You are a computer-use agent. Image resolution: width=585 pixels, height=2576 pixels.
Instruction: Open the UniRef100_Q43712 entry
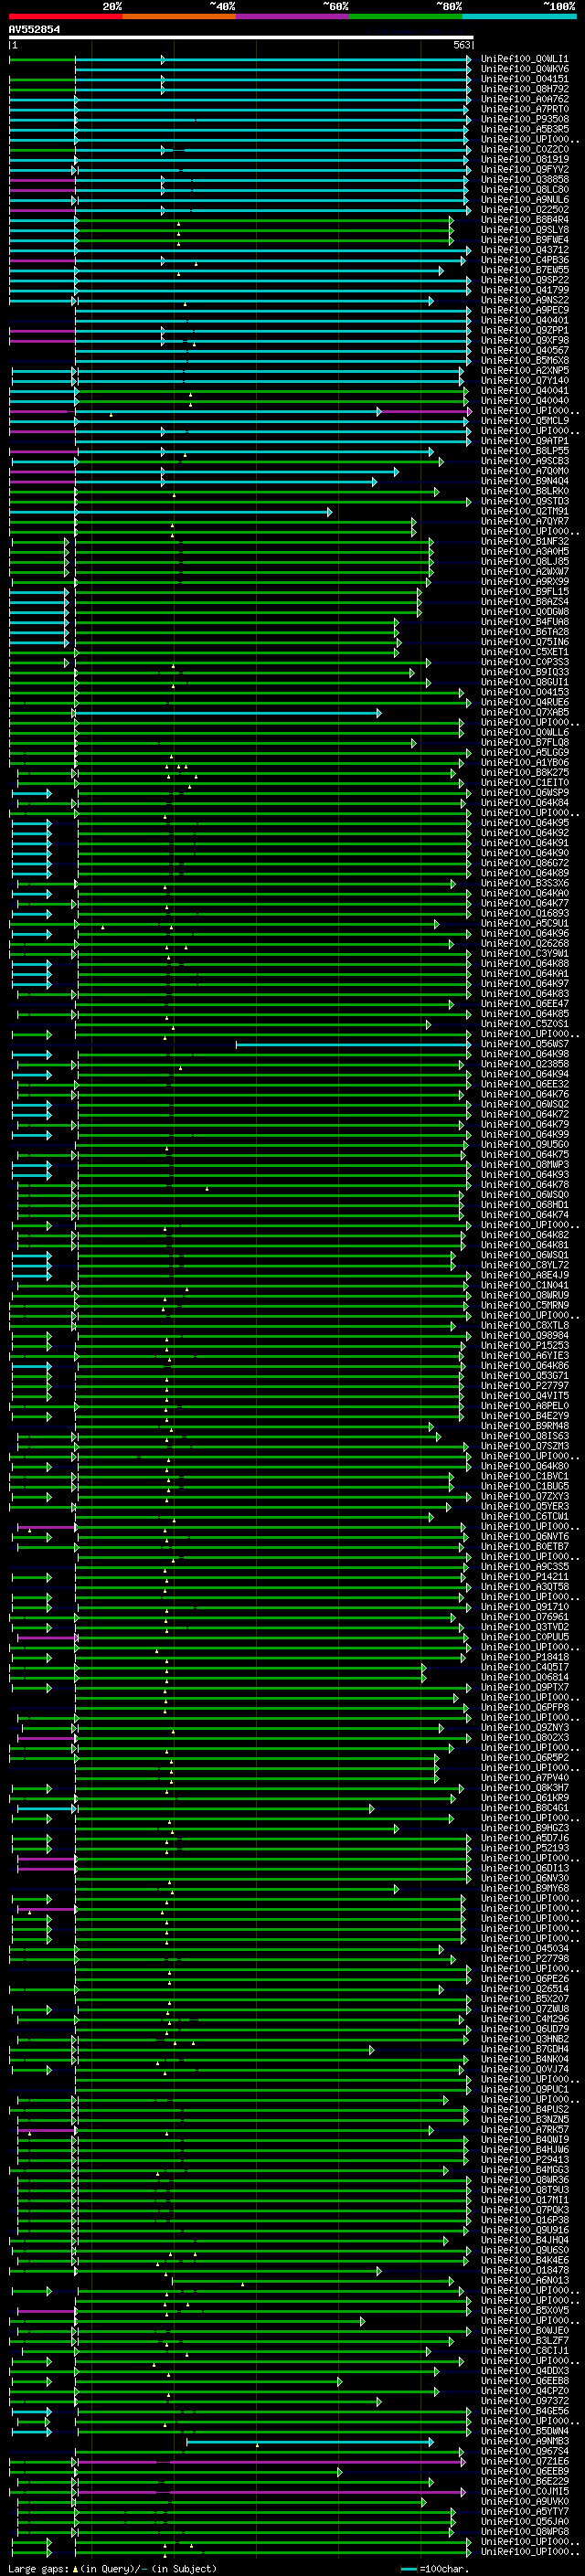(524, 250)
